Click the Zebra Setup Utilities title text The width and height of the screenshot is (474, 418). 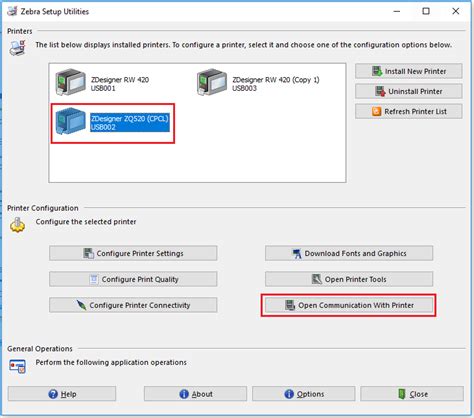55,12
